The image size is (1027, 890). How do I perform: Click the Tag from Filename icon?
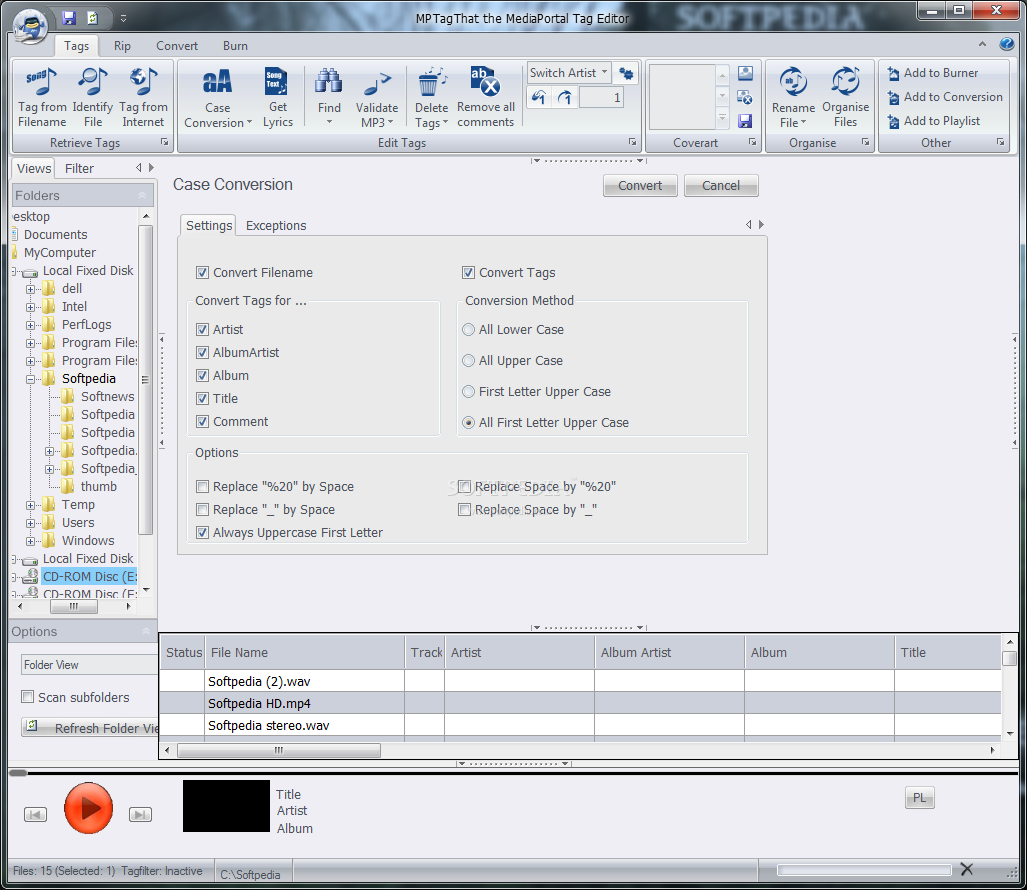pyautogui.click(x=42, y=81)
